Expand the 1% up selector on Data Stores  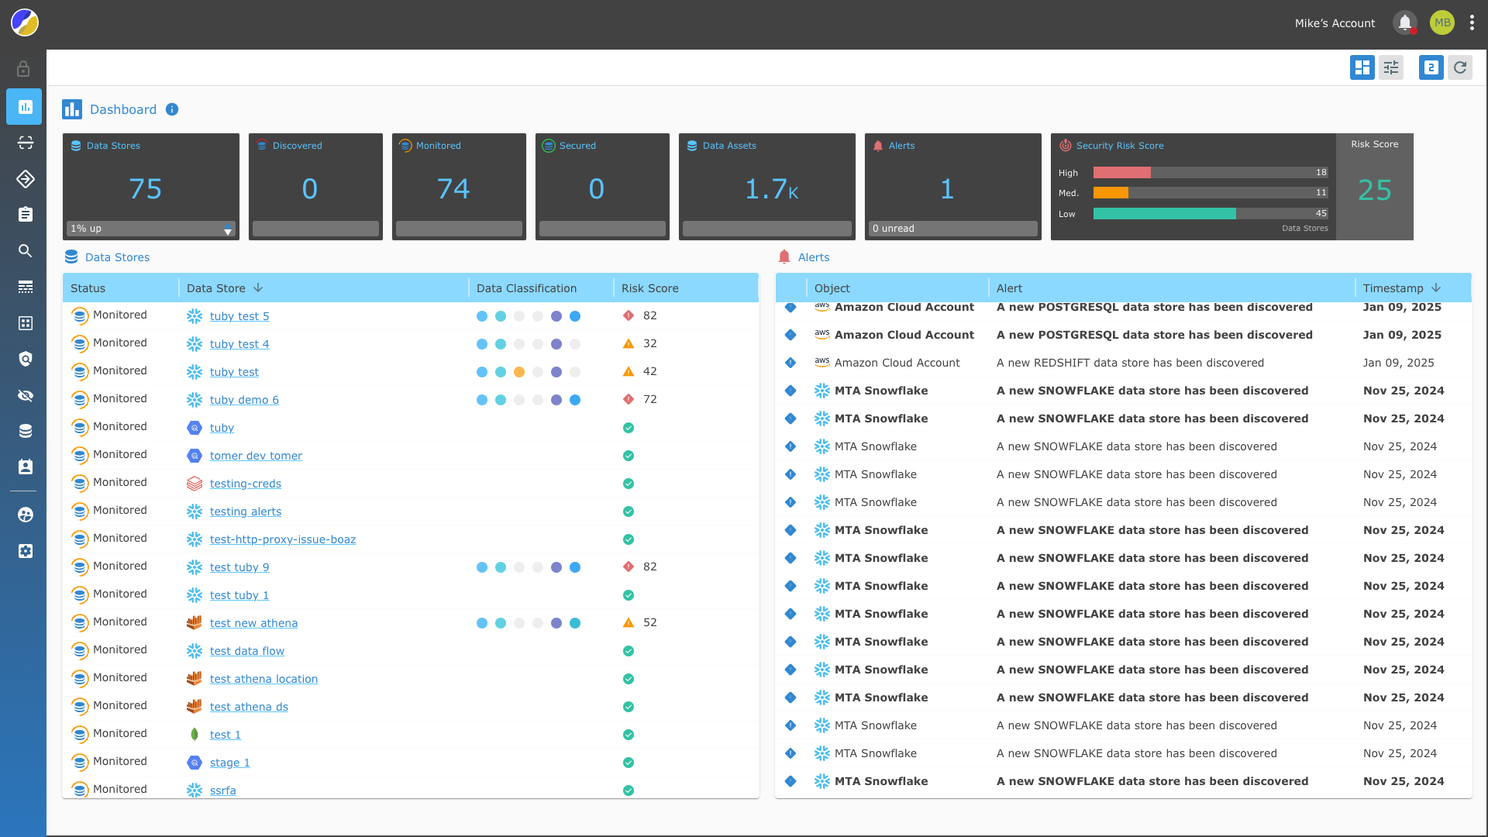(x=227, y=230)
